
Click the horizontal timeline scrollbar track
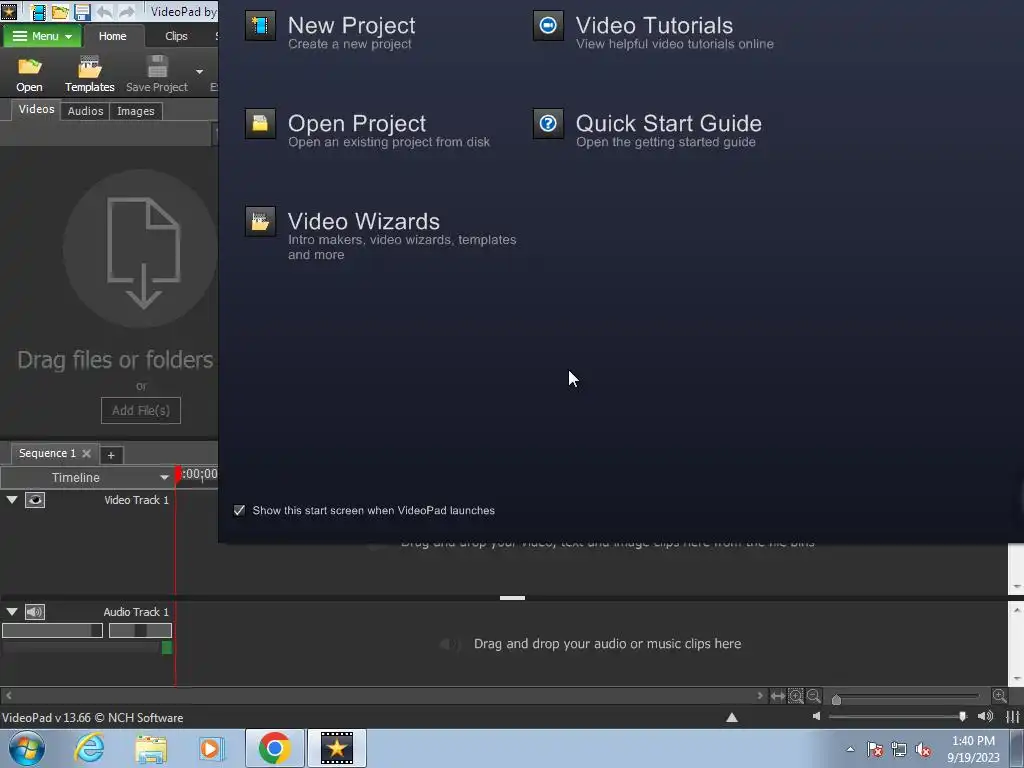coord(384,696)
